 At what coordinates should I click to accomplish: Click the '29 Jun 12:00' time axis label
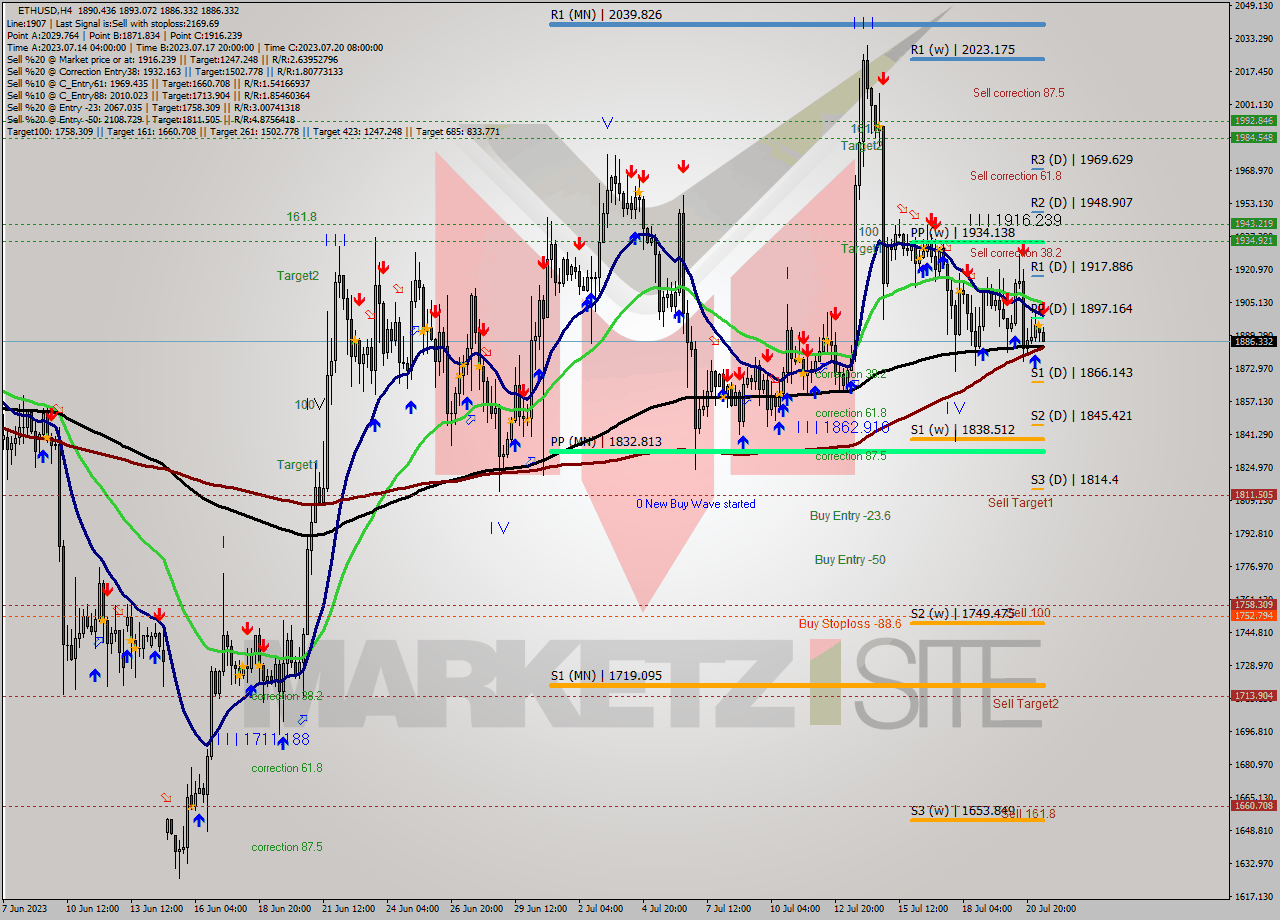(539, 909)
